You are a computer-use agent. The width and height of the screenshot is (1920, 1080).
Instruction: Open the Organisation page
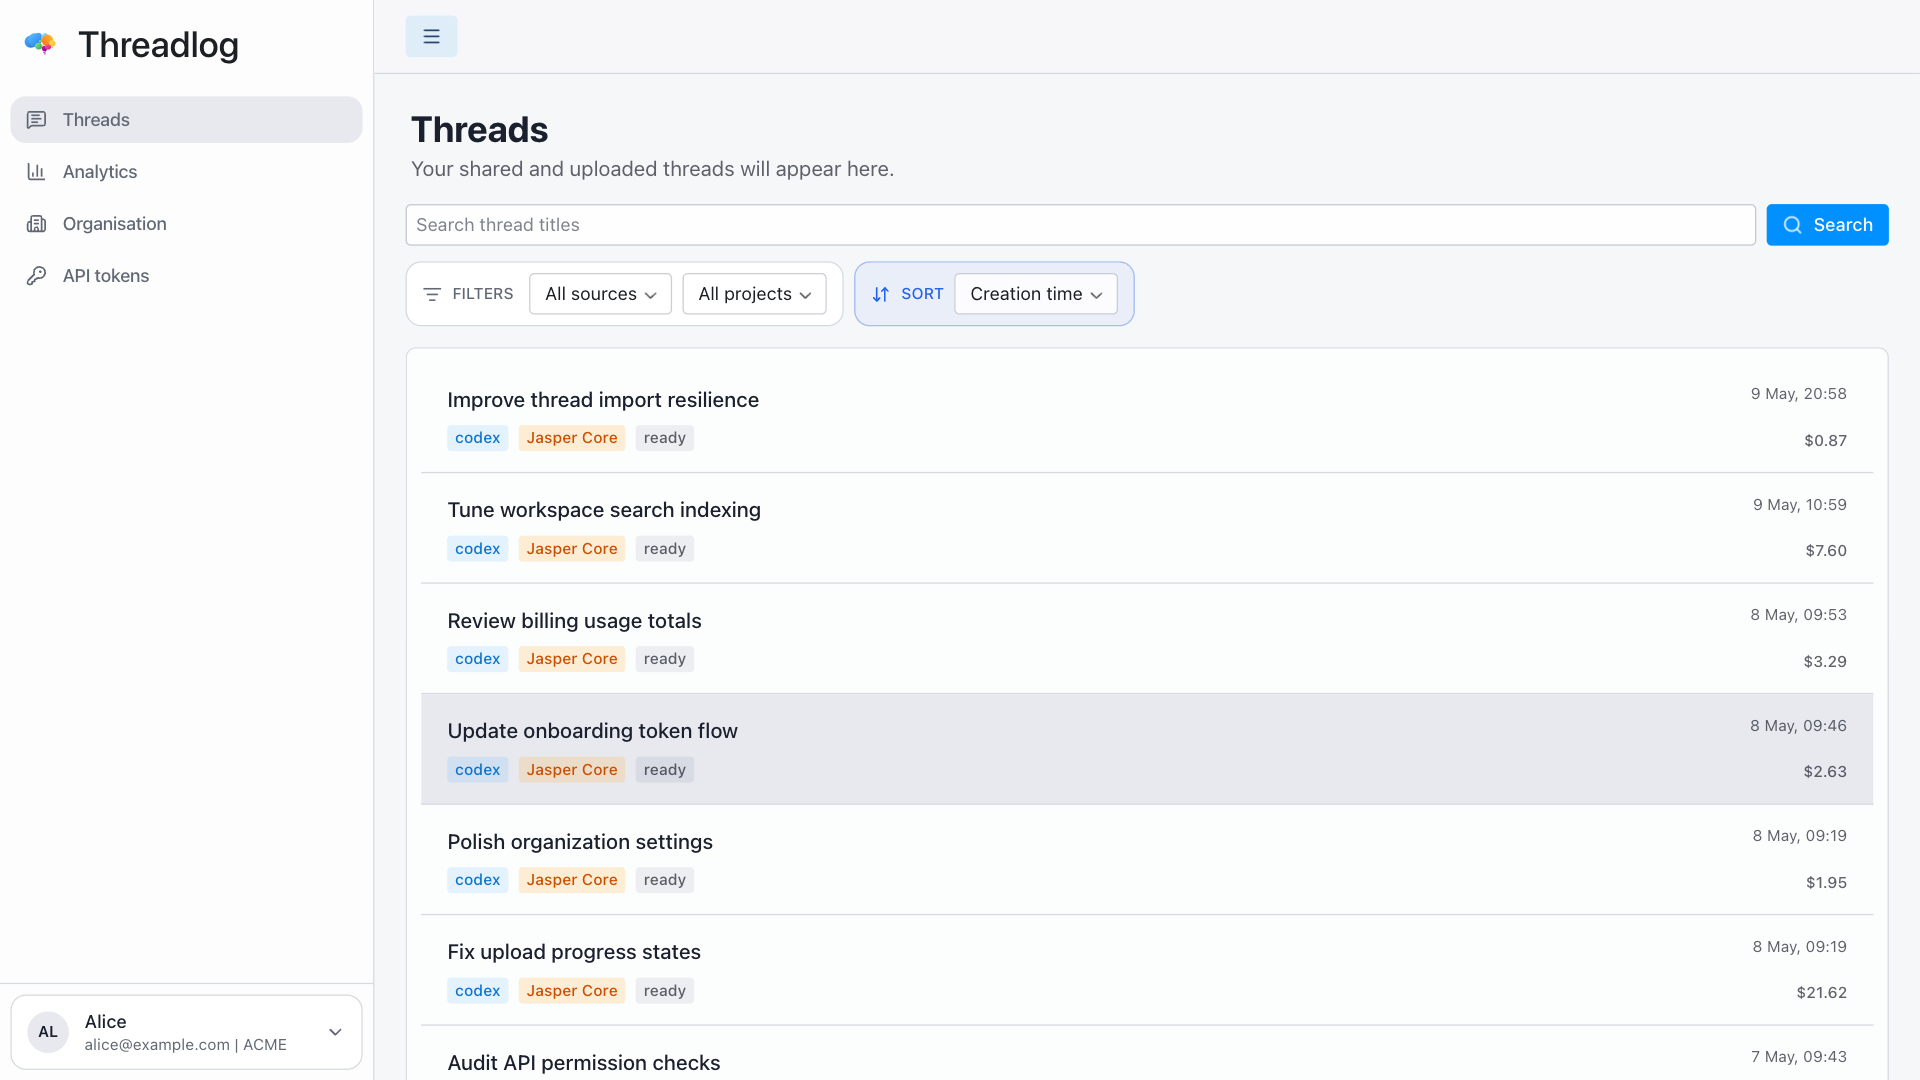tap(186, 224)
